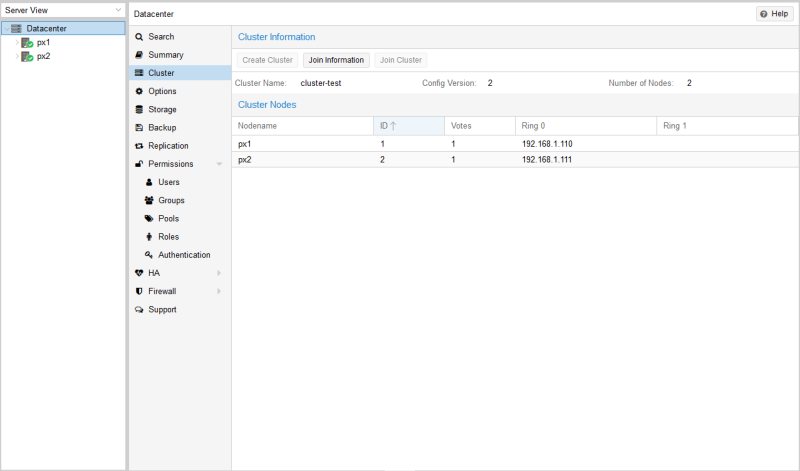Screen dimensions: 800x471
Task: Click the Datacenter icon in tree
Action: pos(16,29)
